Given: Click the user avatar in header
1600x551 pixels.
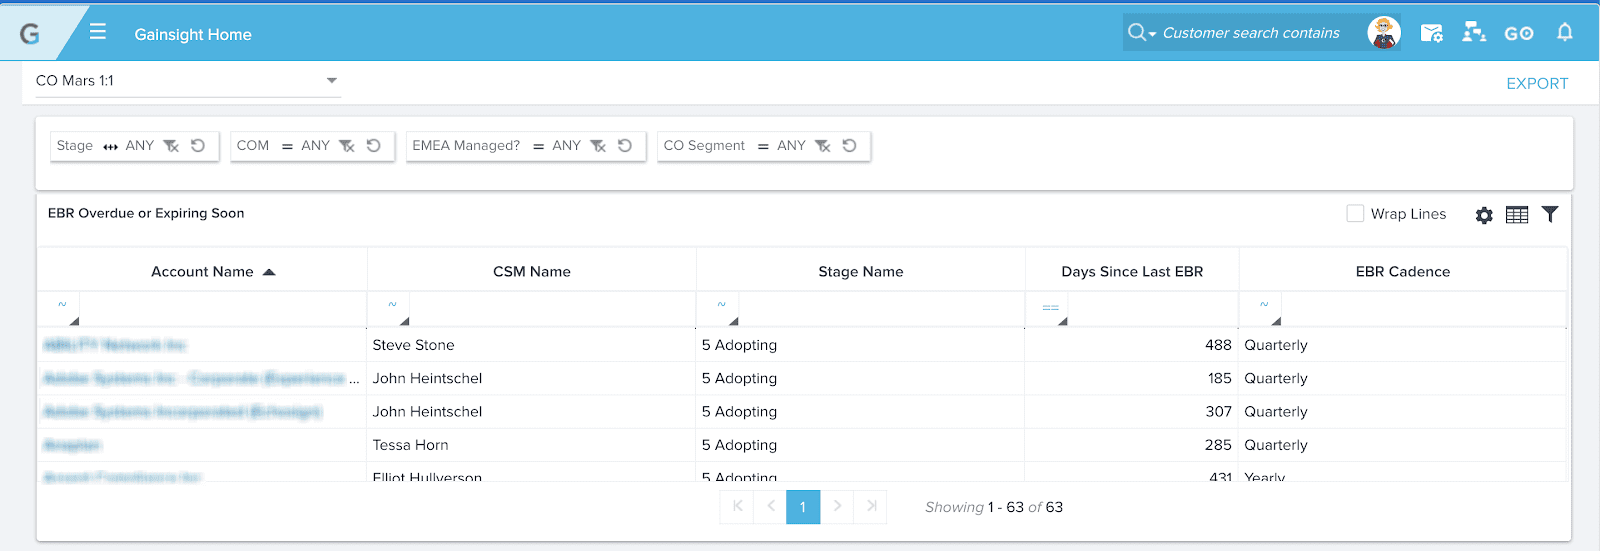Looking at the screenshot, I should coord(1383,33).
